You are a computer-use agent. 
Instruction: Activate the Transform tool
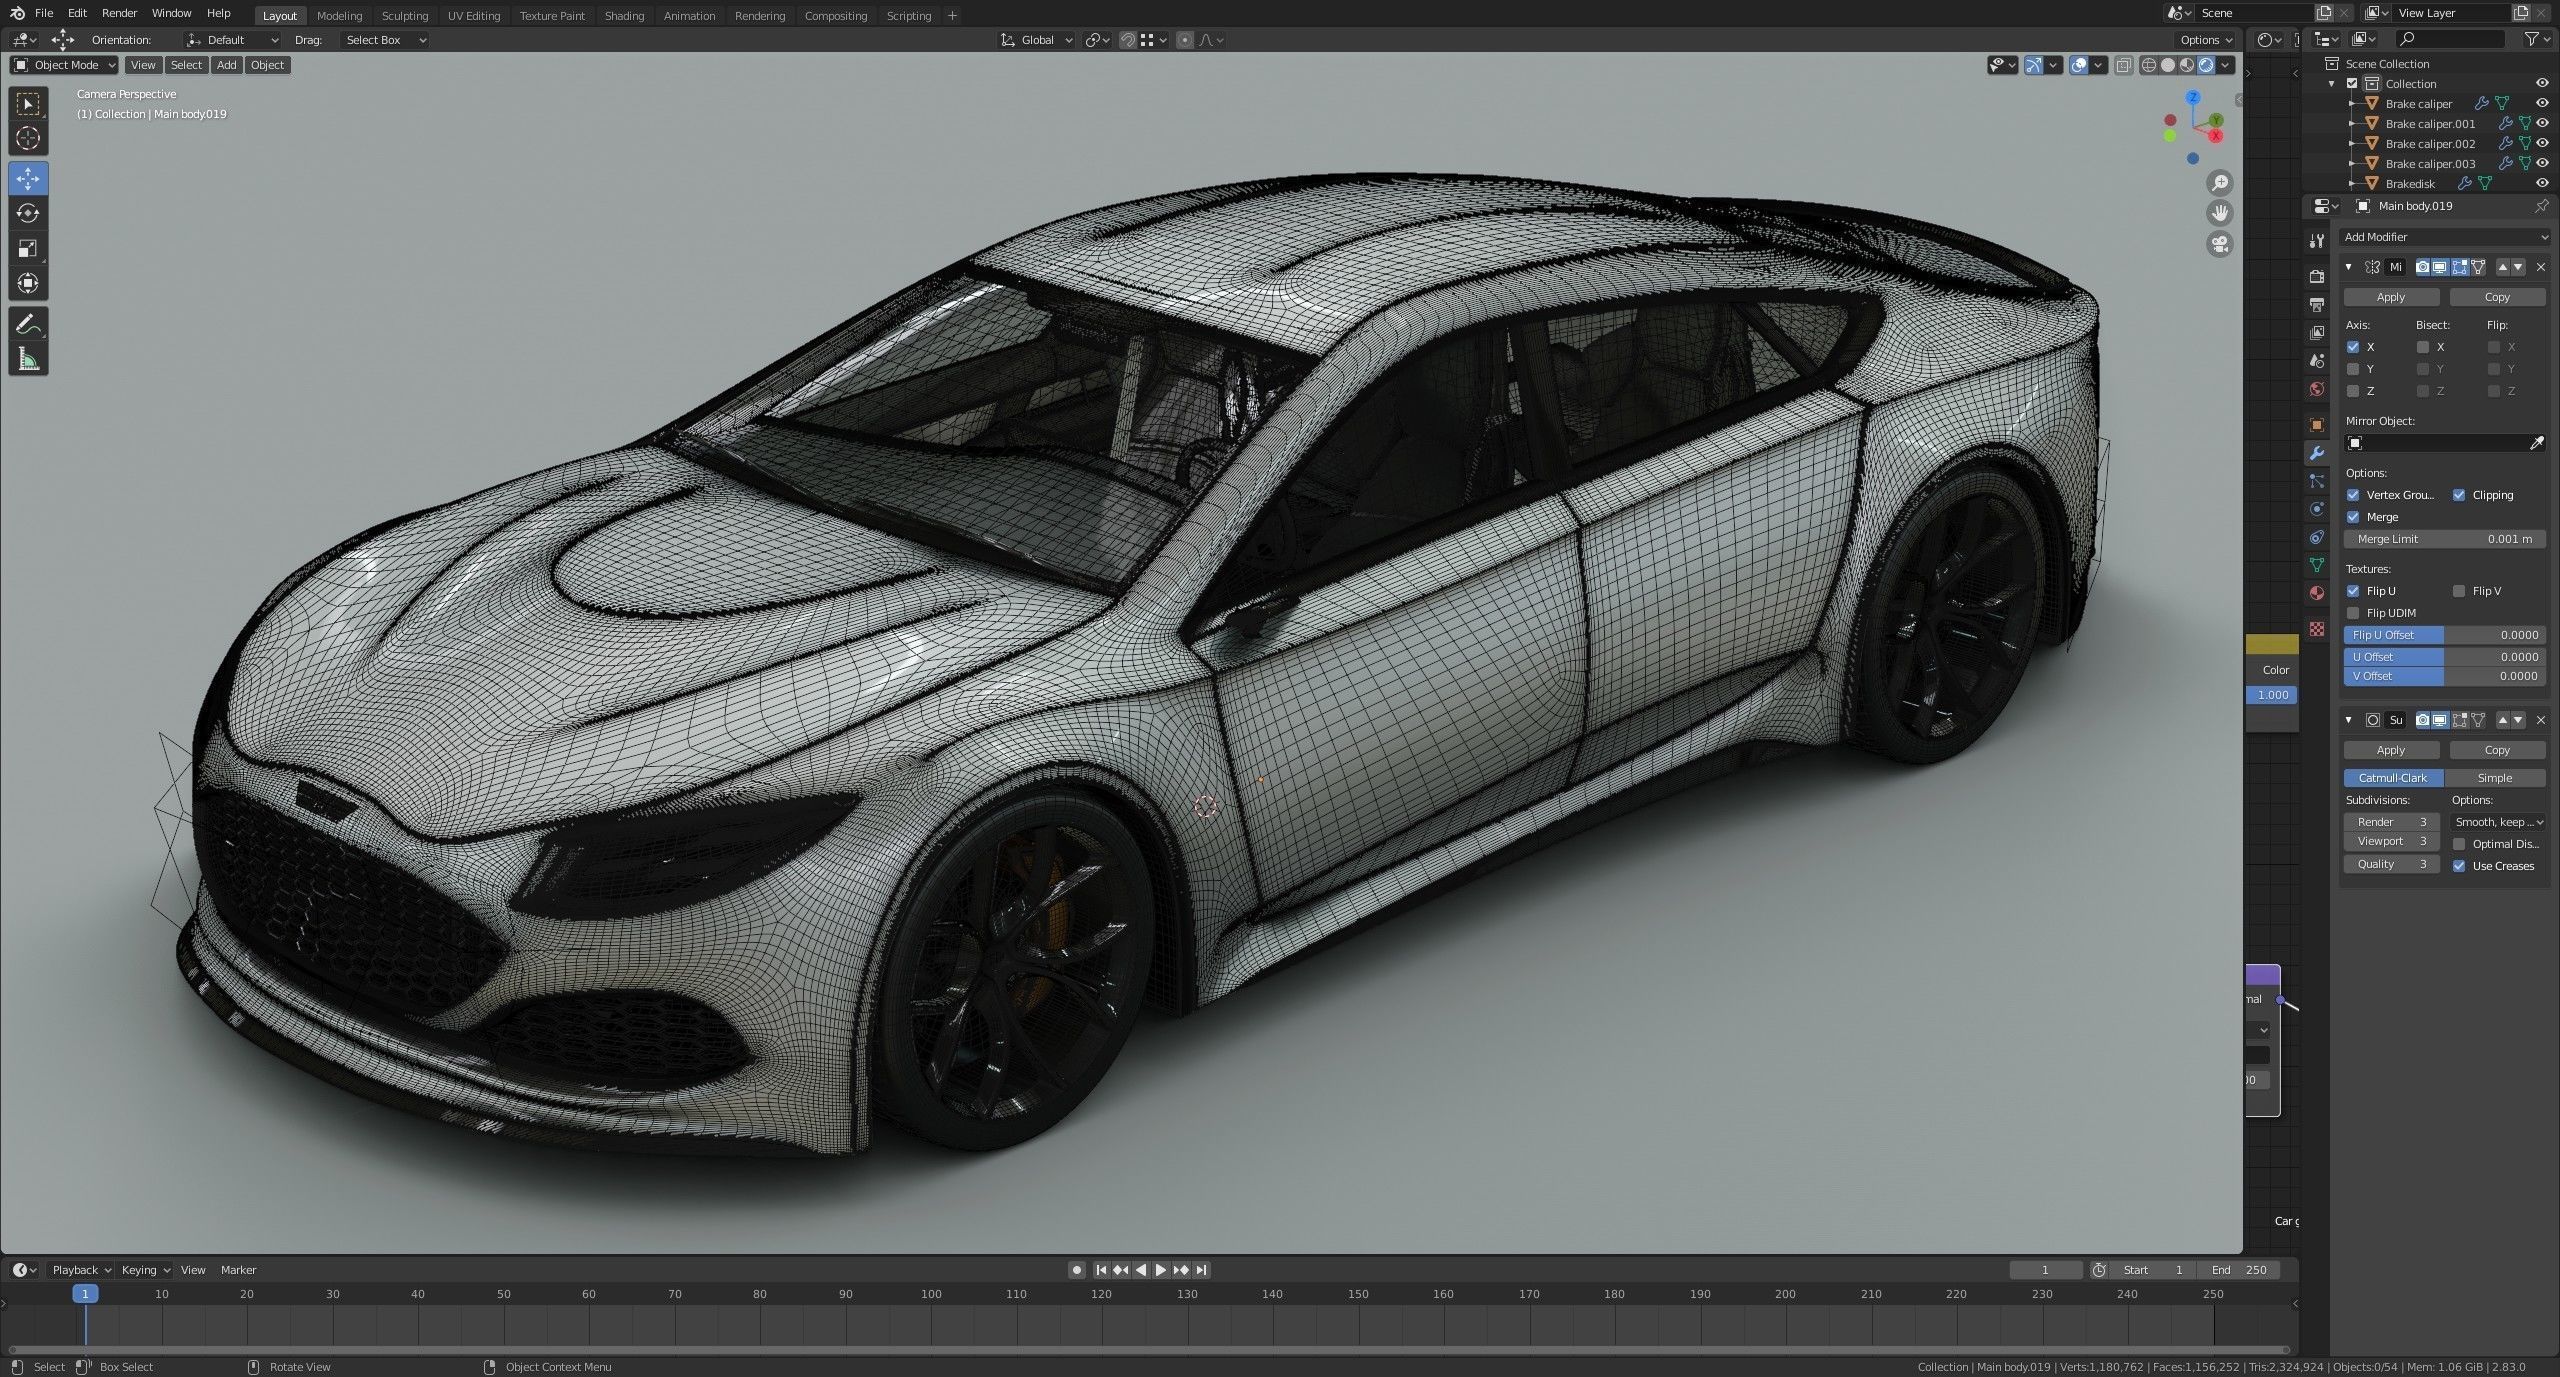(x=28, y=283)
